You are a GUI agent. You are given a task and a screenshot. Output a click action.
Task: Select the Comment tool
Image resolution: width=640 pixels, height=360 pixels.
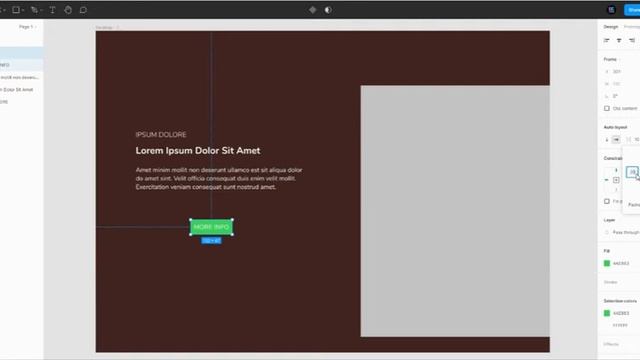(83, 10)
